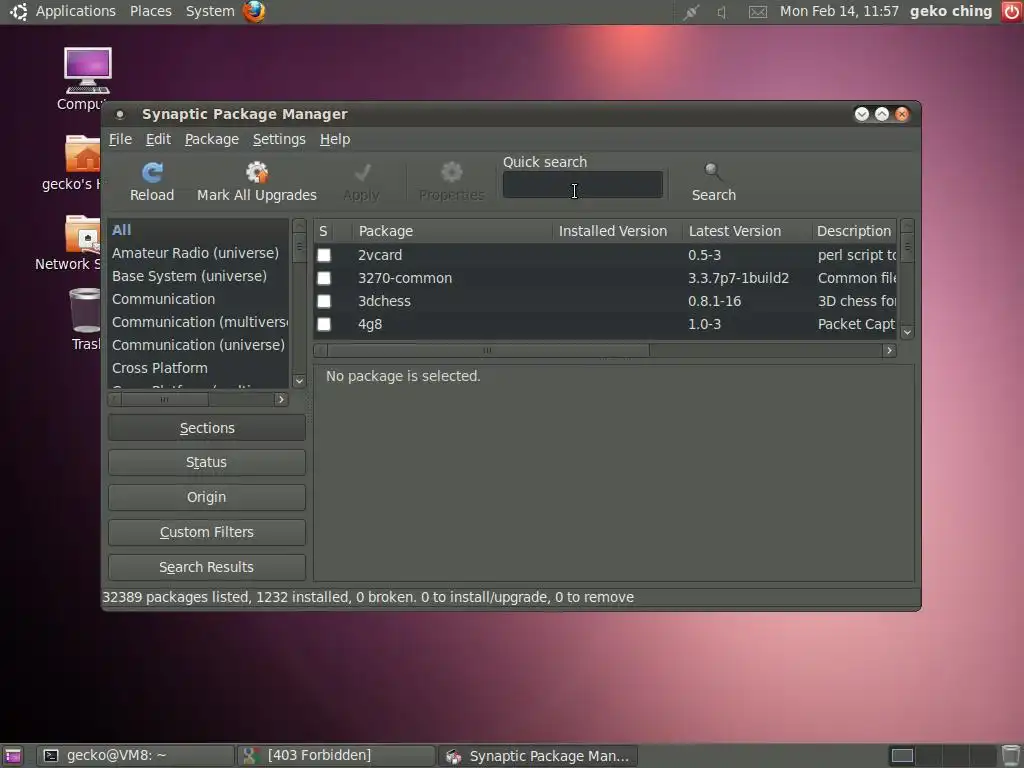Open the Trash desktop icon

point(85,311)
